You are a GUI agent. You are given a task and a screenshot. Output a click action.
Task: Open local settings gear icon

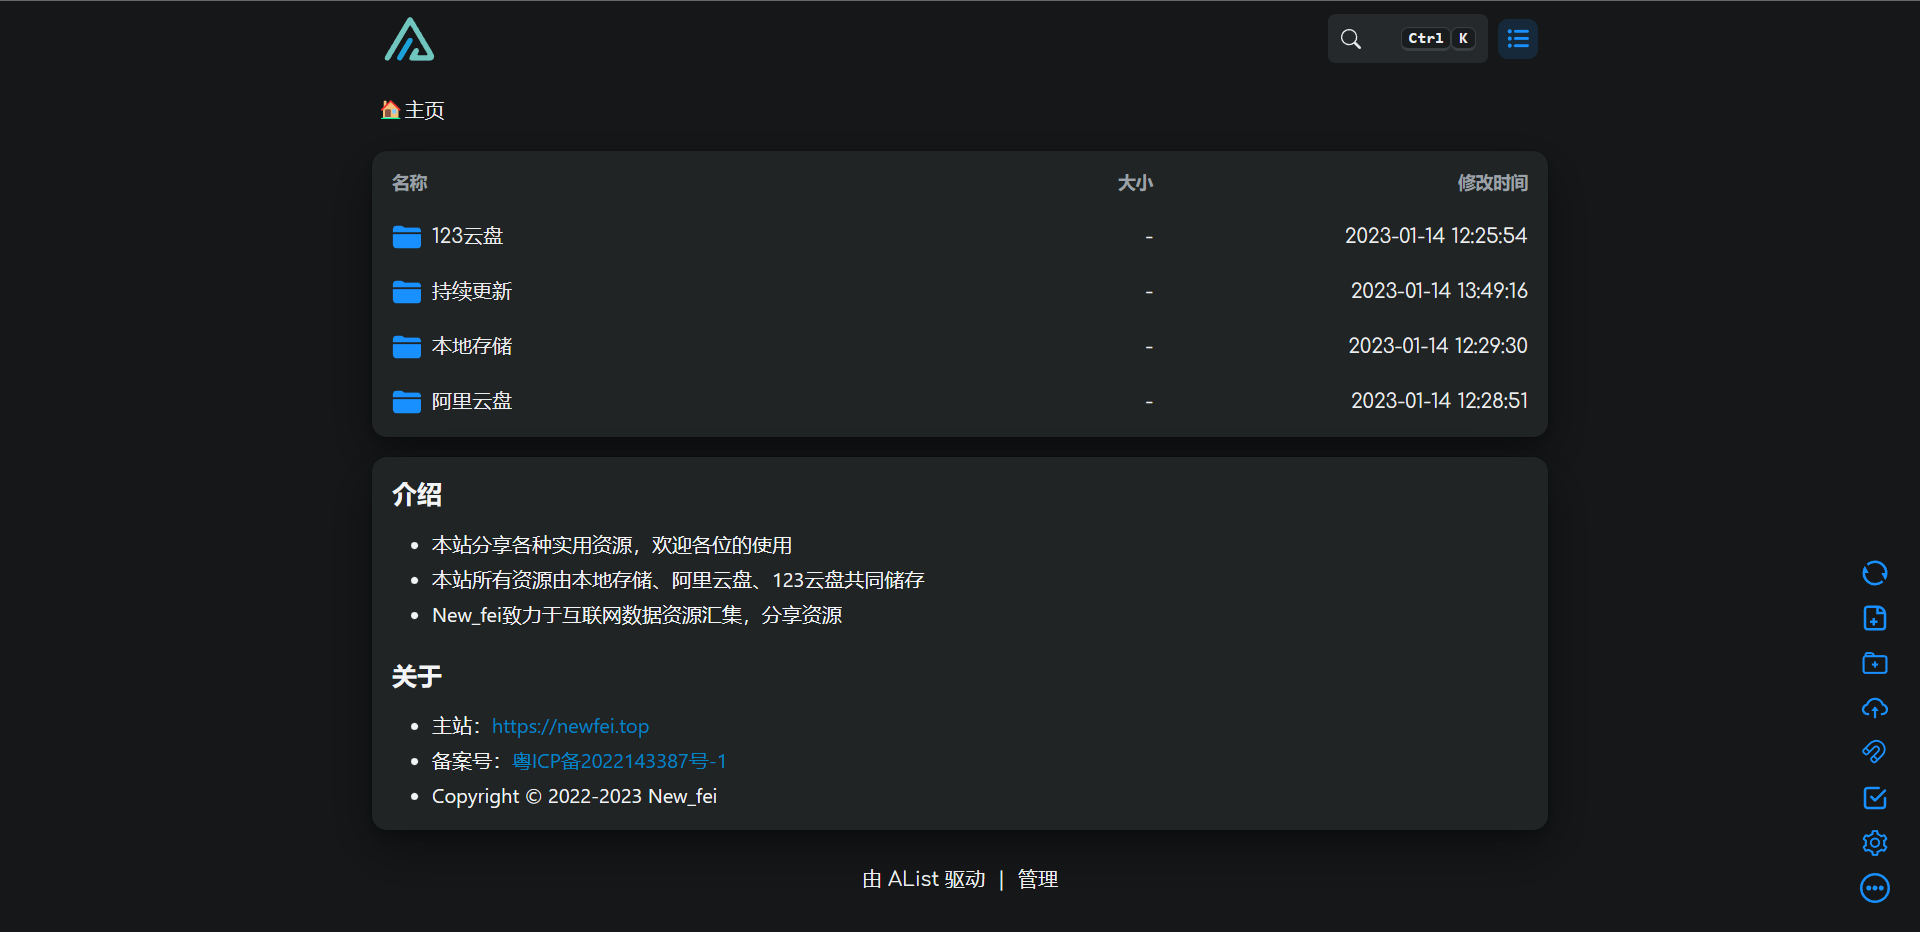1874,843
